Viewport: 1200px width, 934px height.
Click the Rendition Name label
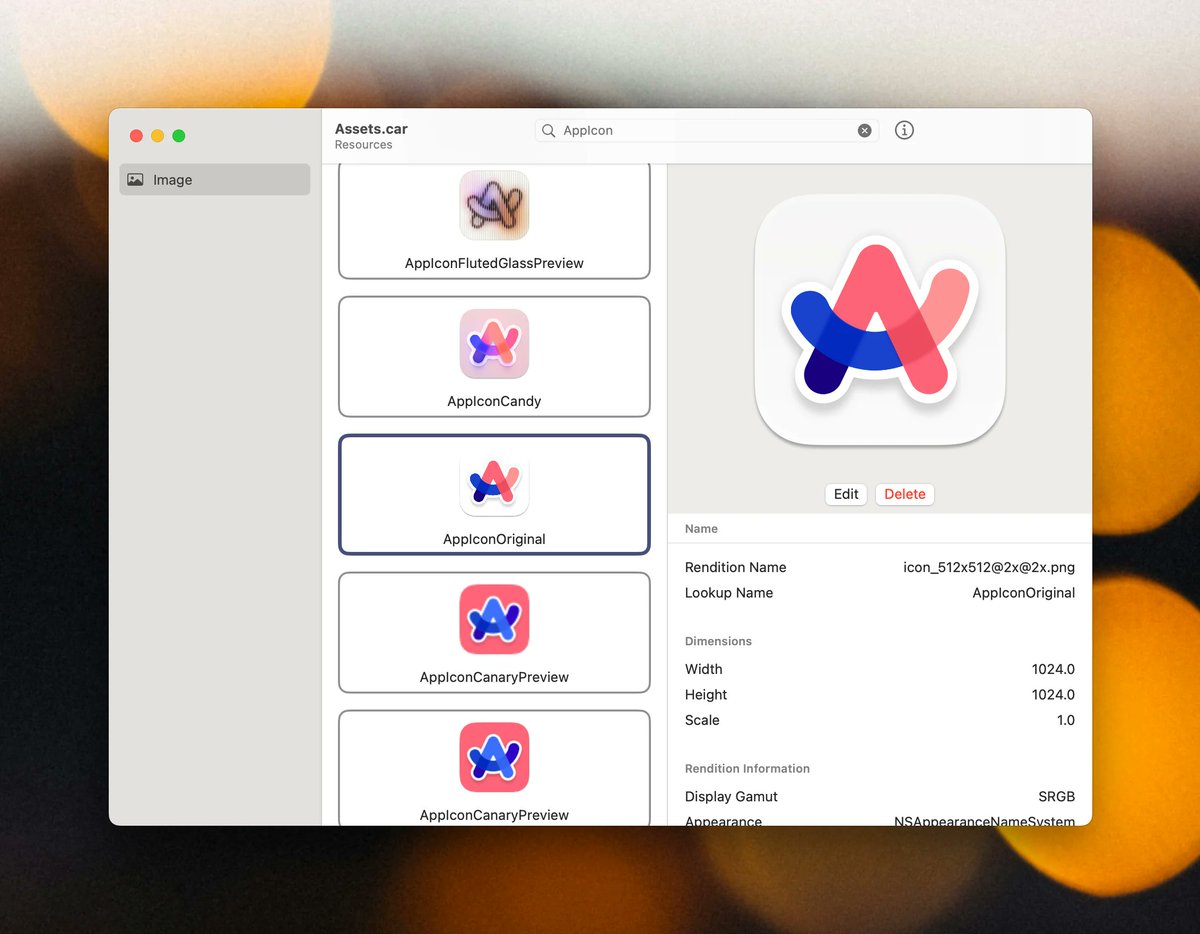point(735,567)
